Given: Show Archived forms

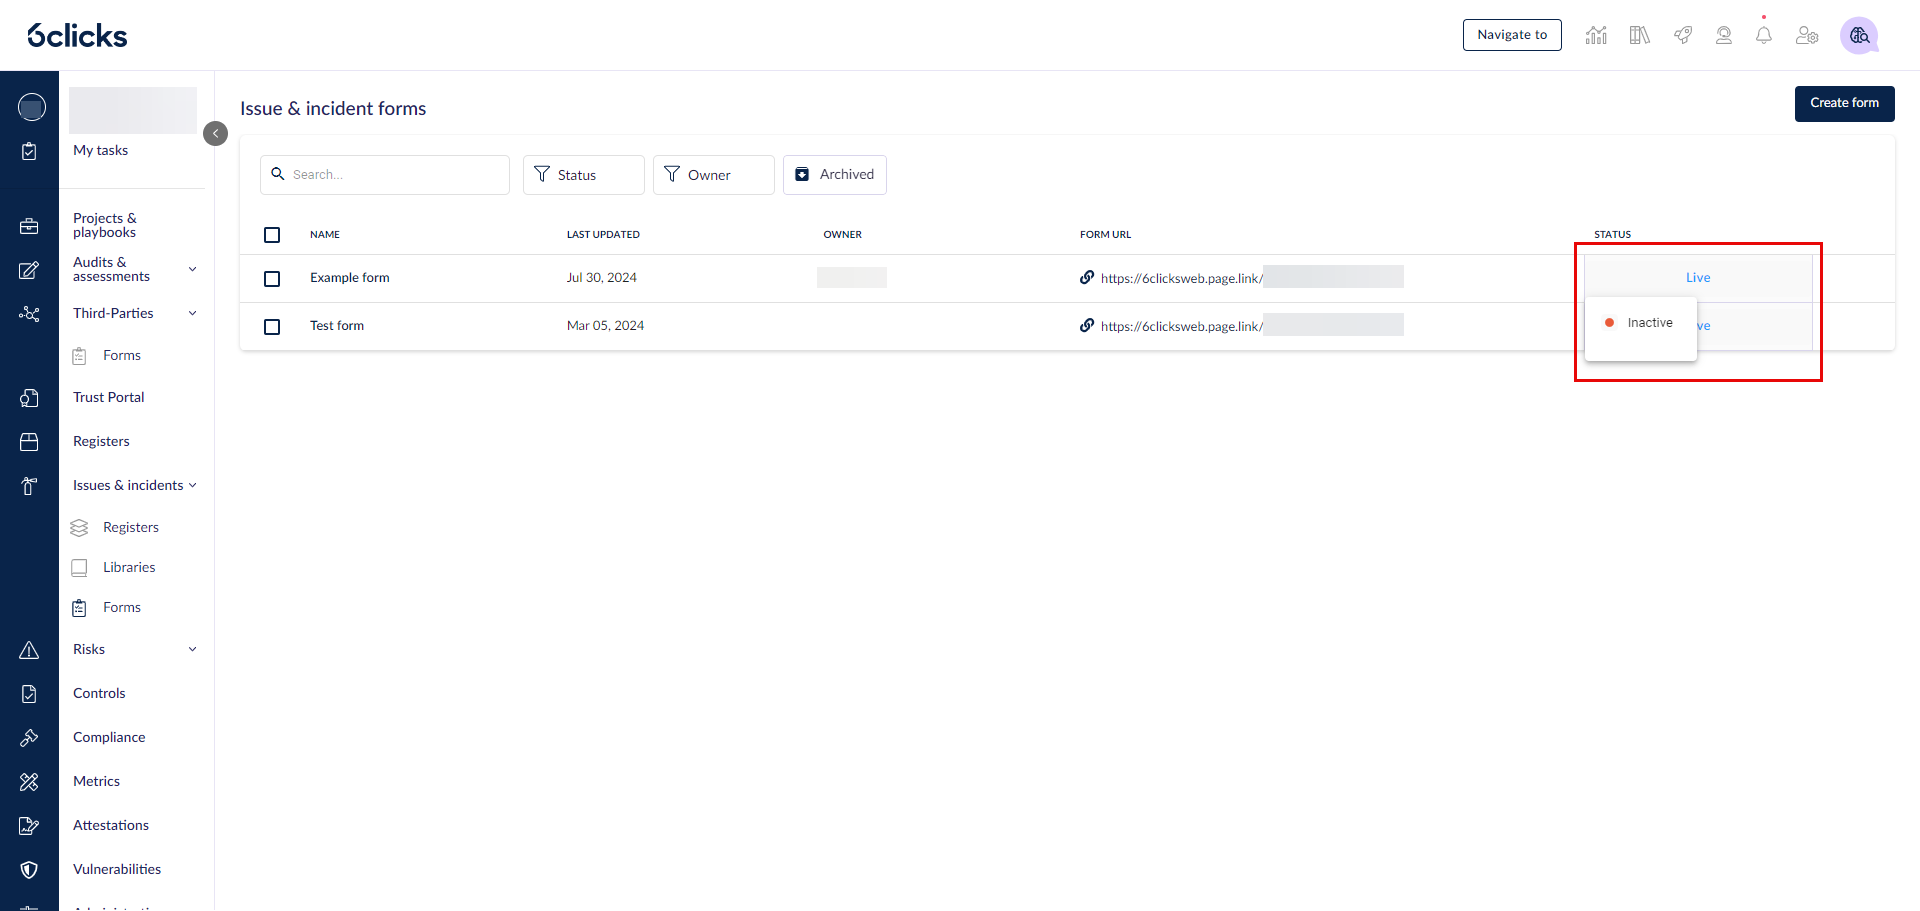Looking at the screenshot, I should click(835, 175).
